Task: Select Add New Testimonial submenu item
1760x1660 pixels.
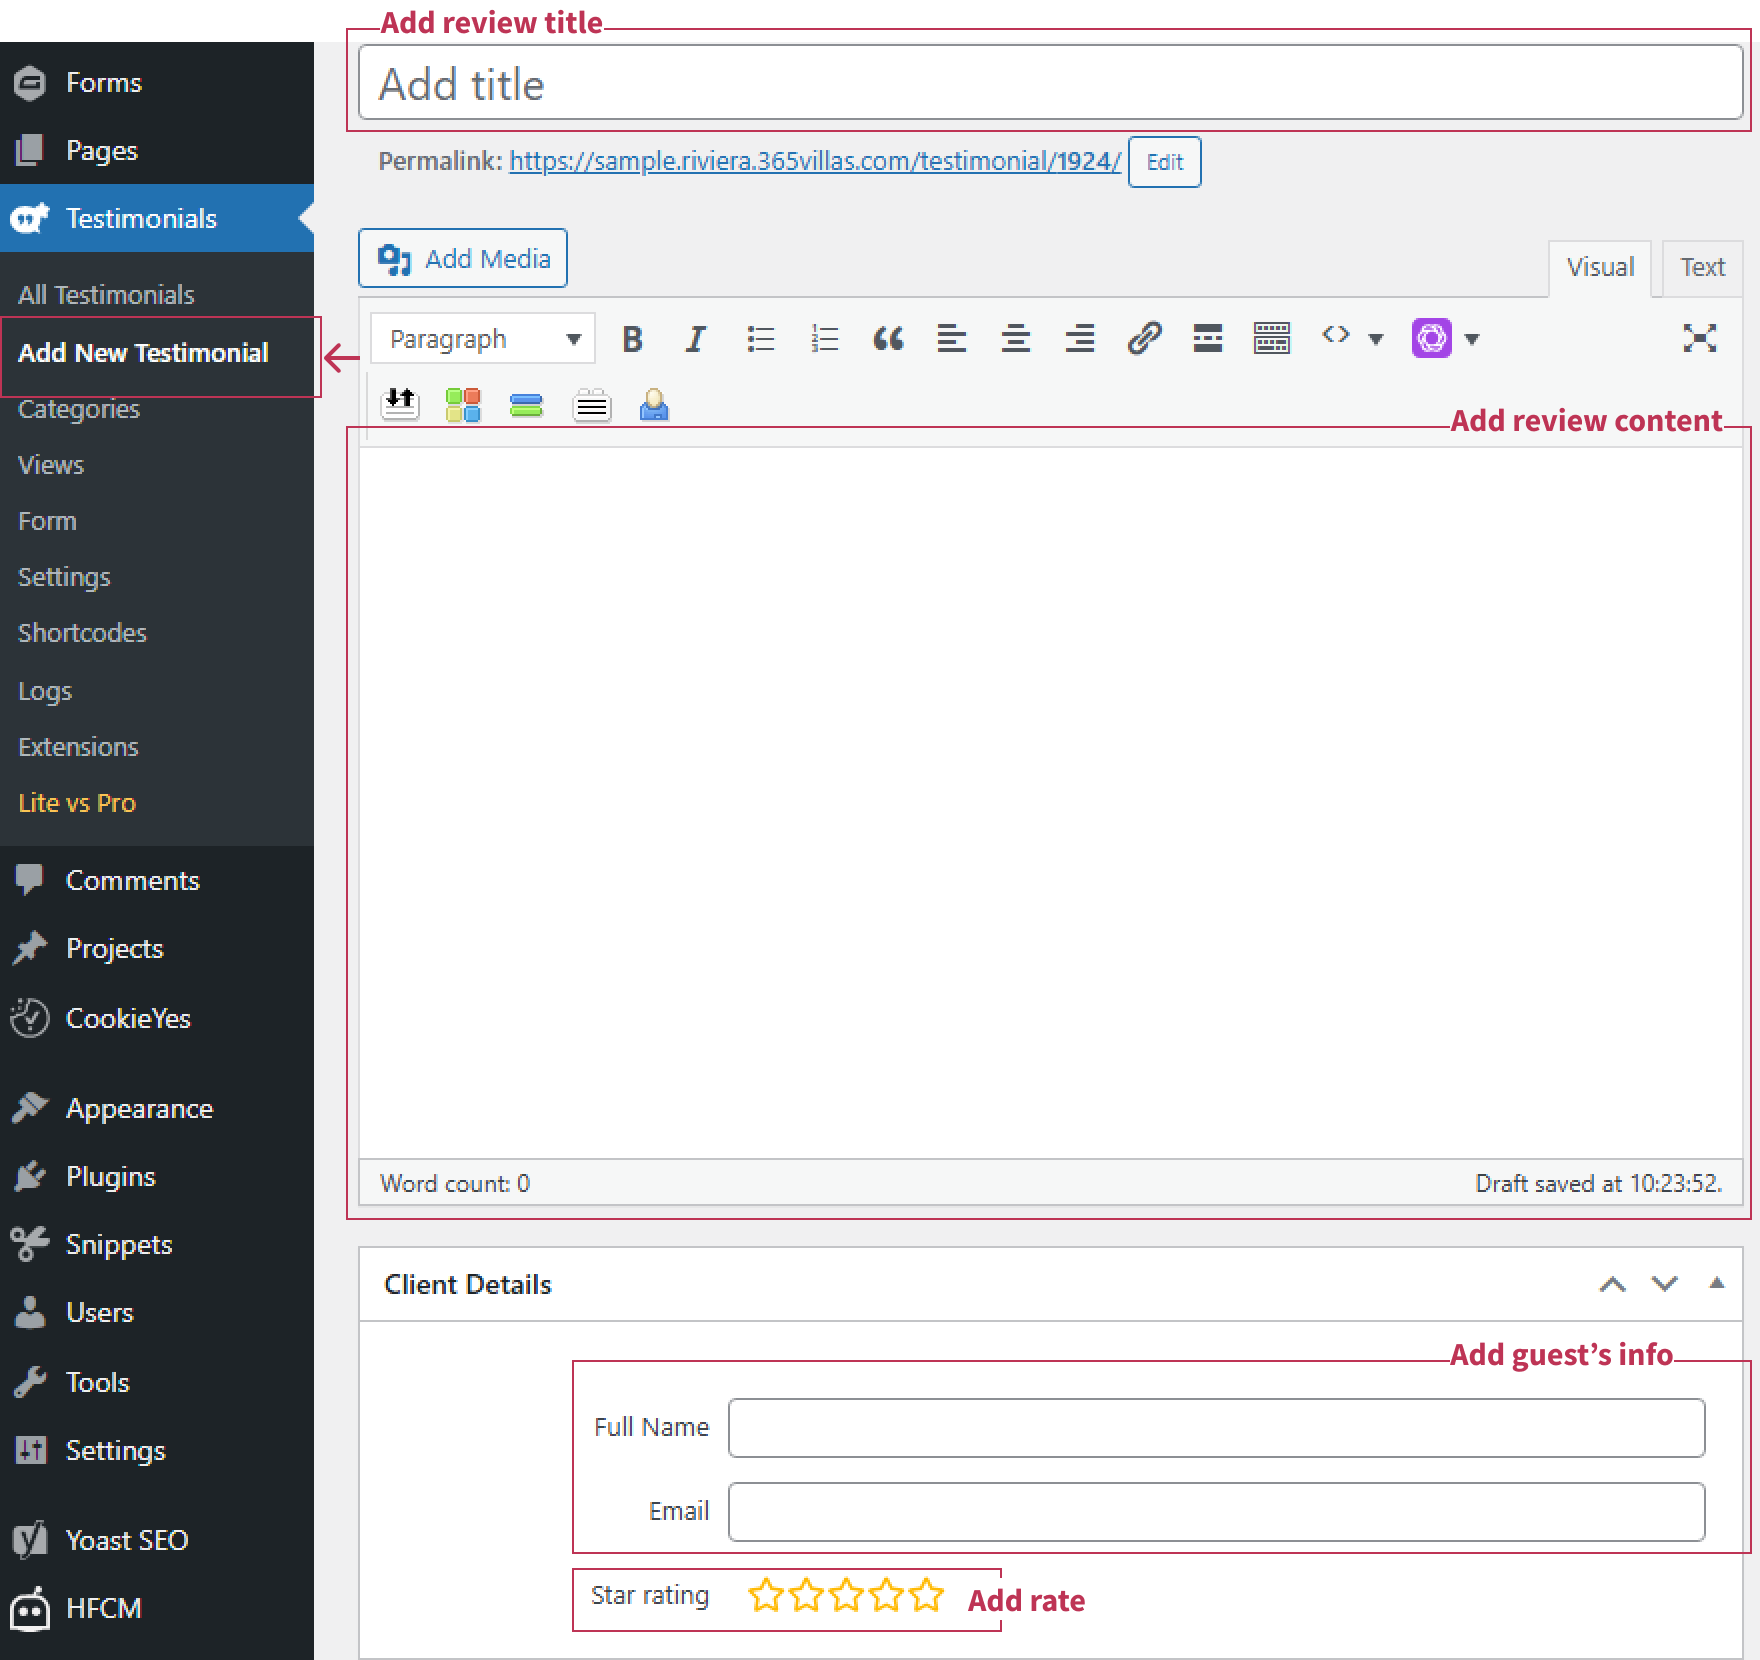Action: pyautogui.click(x=143, y=353)
